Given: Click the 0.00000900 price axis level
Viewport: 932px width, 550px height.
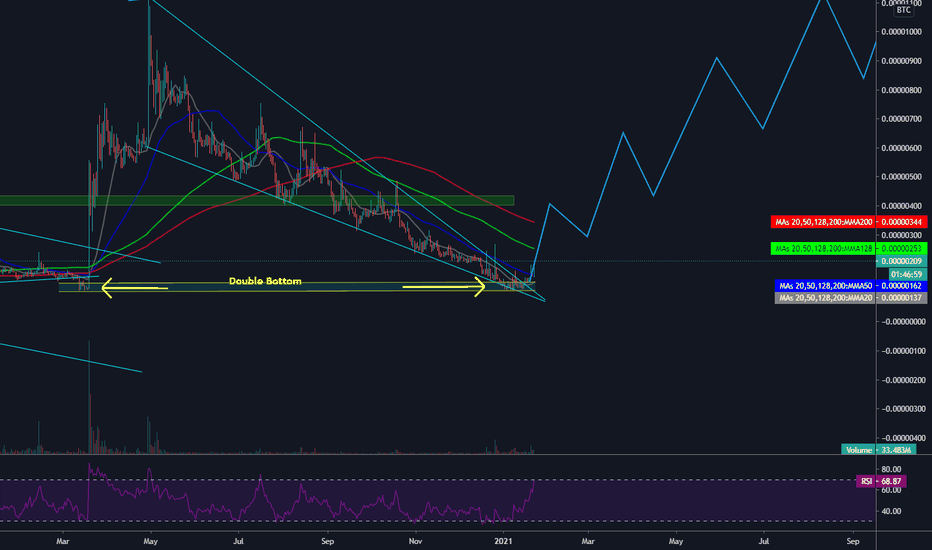Looking at the screenshot, I should tap(902, 61).
